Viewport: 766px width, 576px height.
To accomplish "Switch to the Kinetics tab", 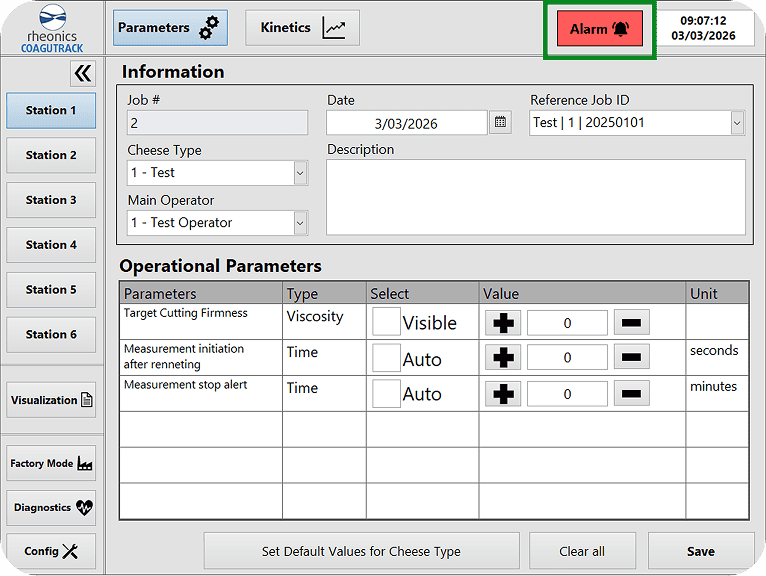I will pos(302,28).
